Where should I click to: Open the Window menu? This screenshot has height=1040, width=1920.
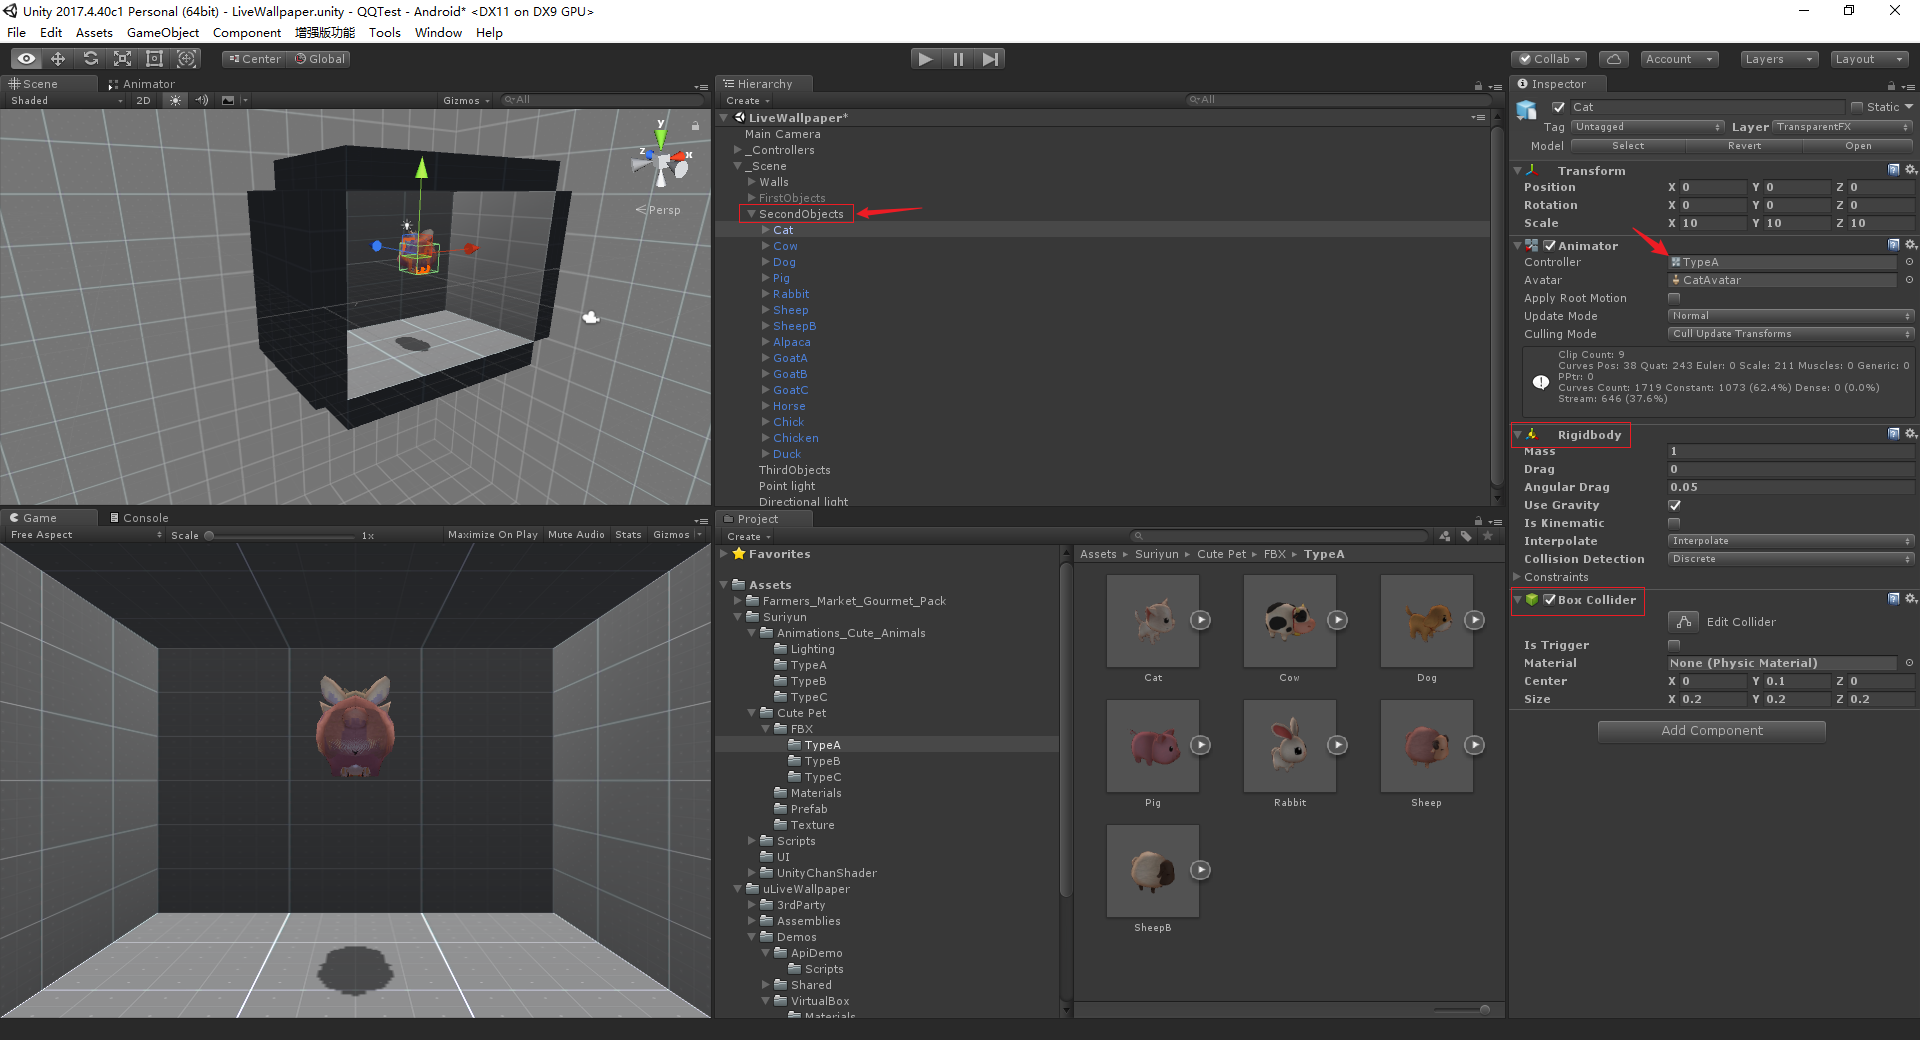tap(438, 33)
